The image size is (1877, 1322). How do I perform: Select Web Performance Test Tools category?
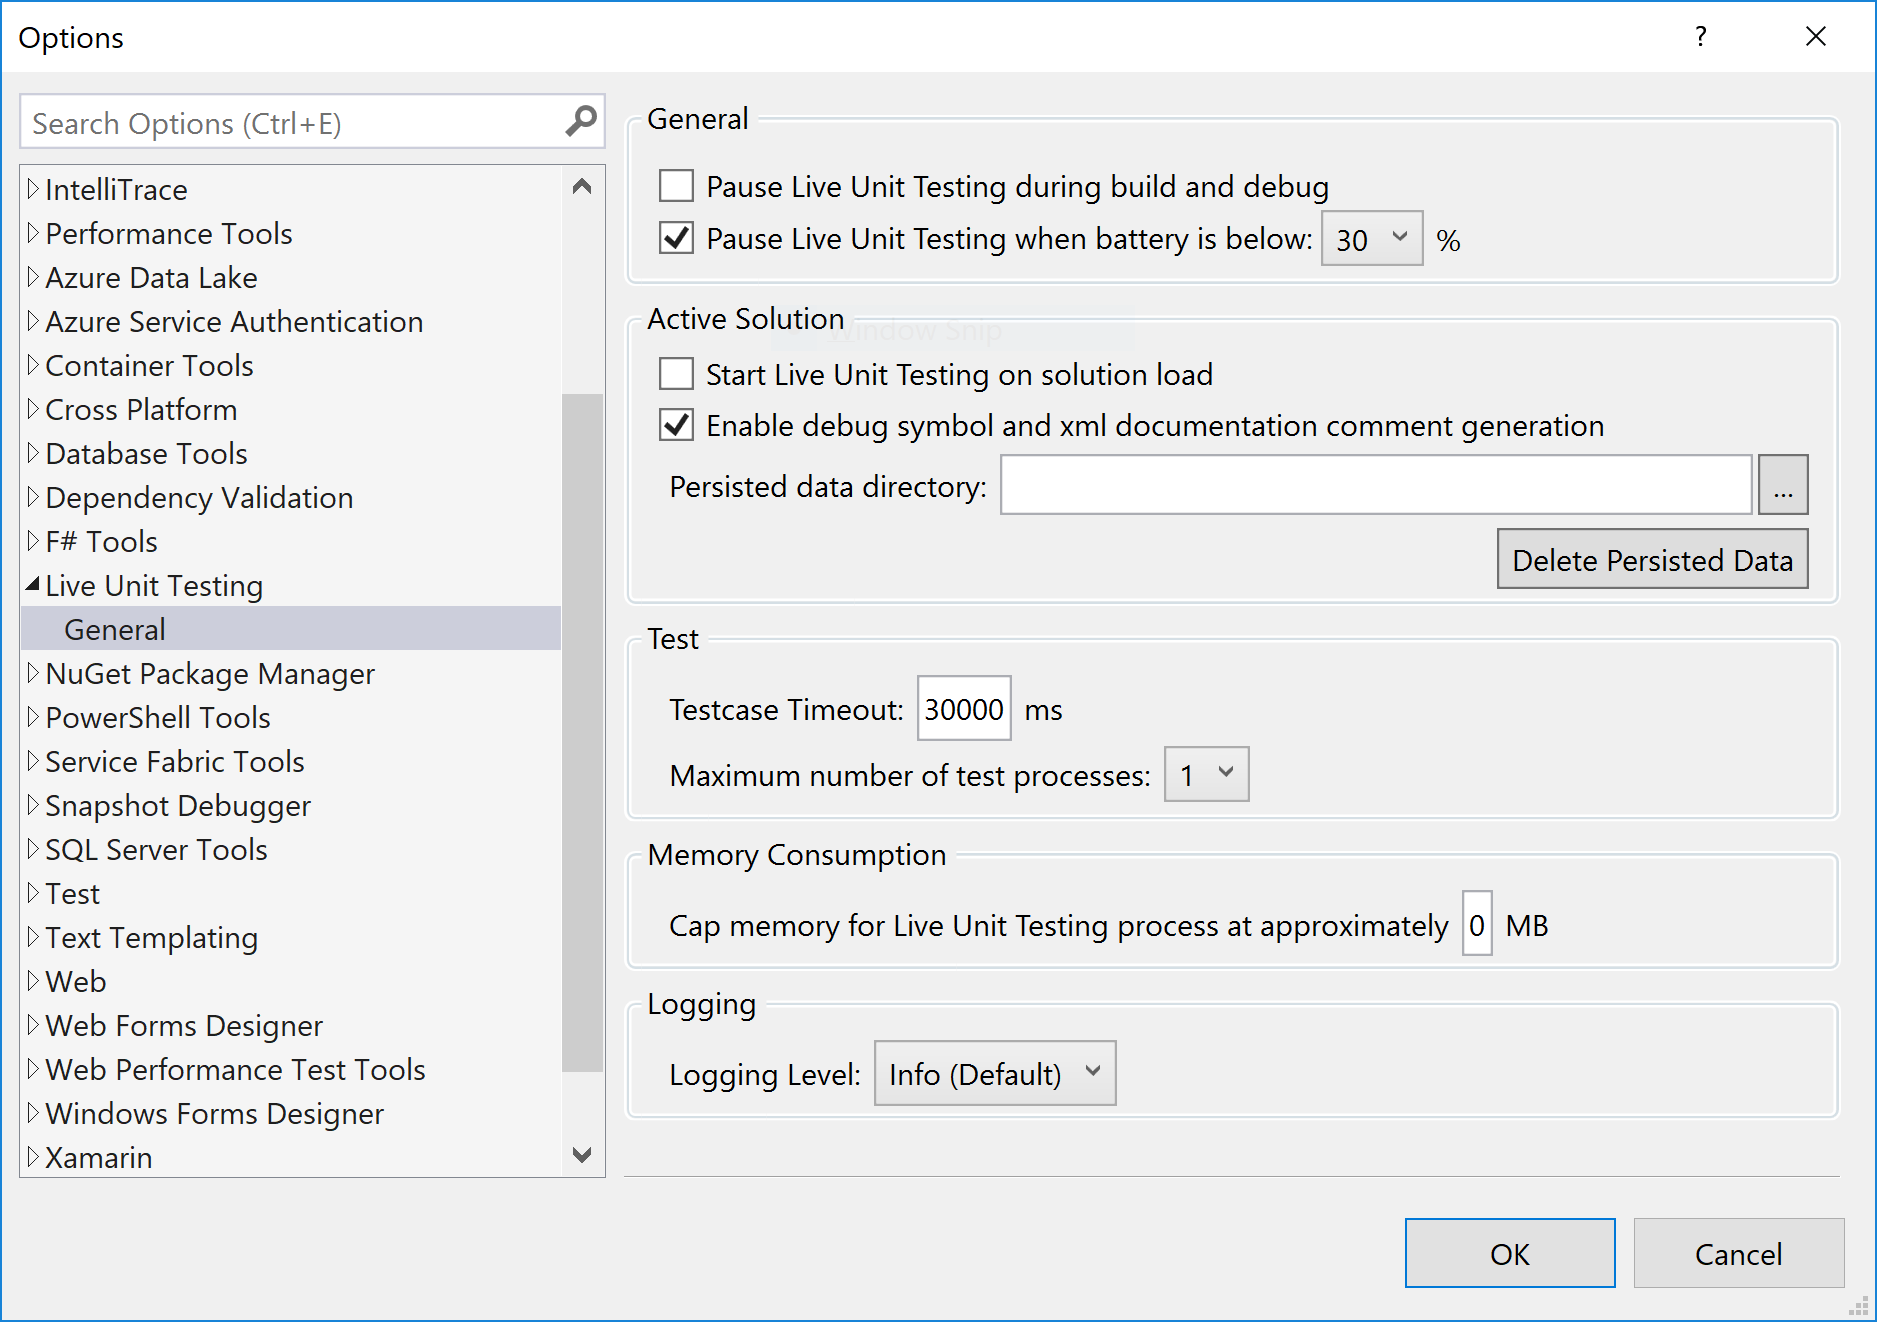point(235,1069)
